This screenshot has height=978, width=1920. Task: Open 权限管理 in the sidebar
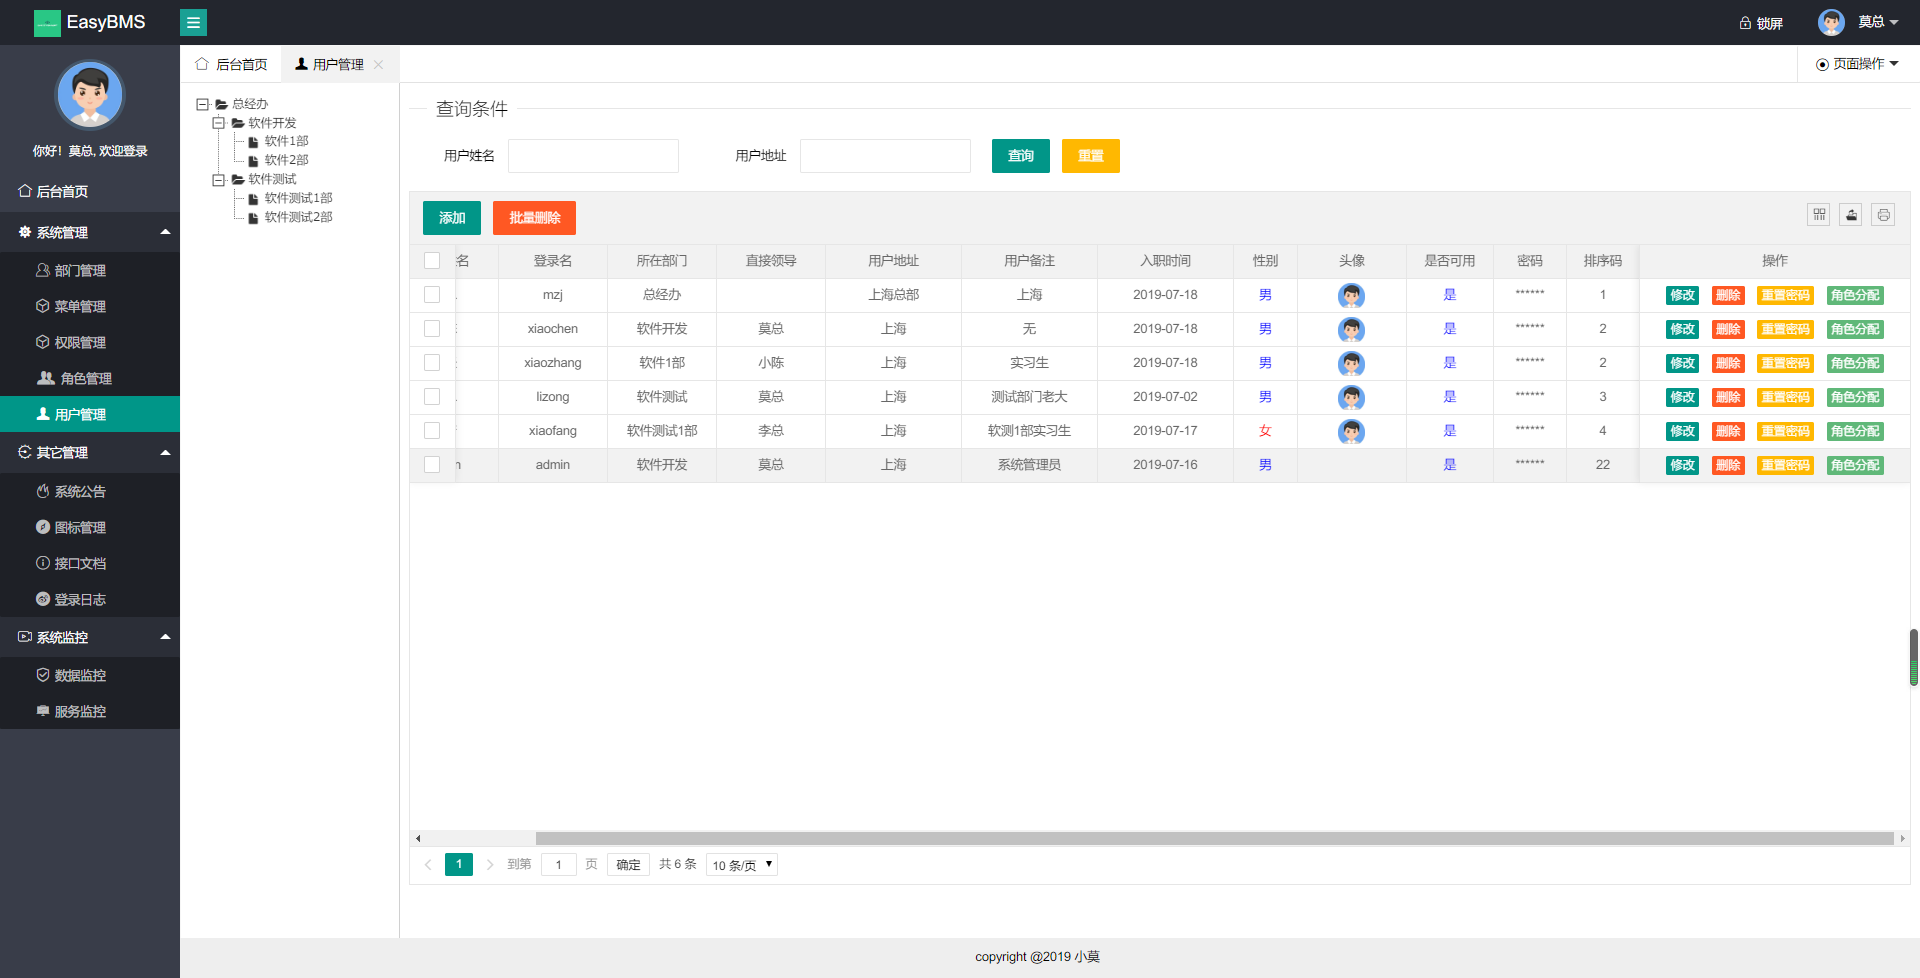pos(90,342)
